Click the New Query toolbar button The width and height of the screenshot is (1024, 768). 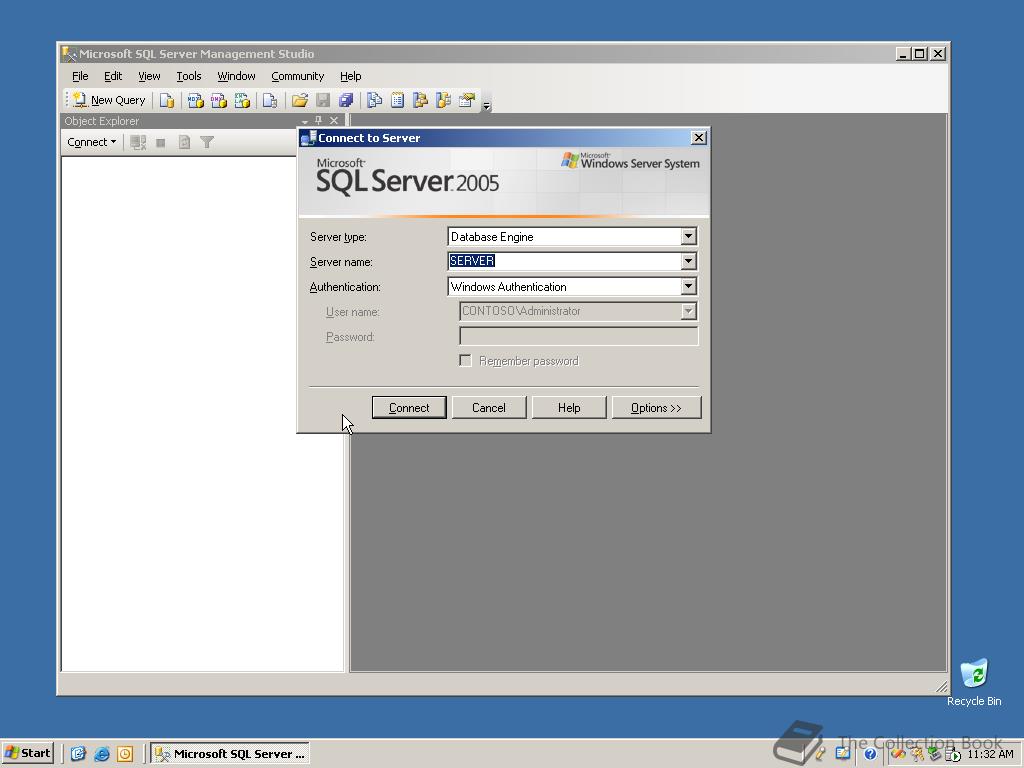(108, 100)
